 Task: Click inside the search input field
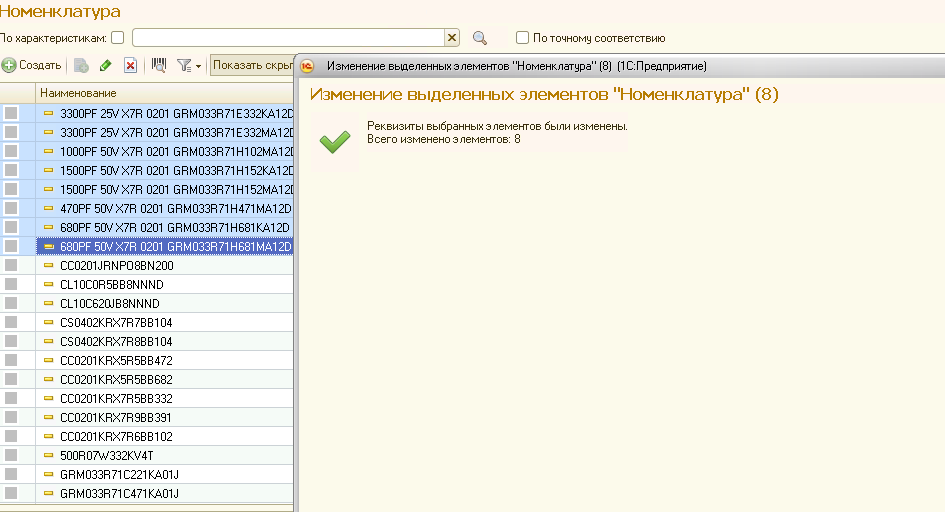point(288,38)
